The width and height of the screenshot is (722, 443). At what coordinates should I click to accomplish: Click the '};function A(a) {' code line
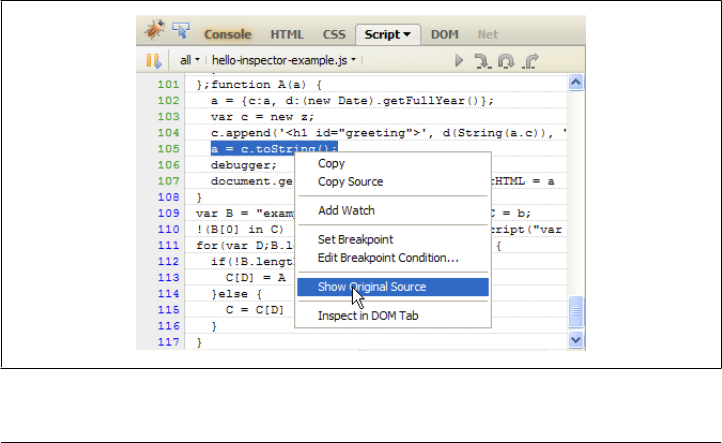point(259,85)
